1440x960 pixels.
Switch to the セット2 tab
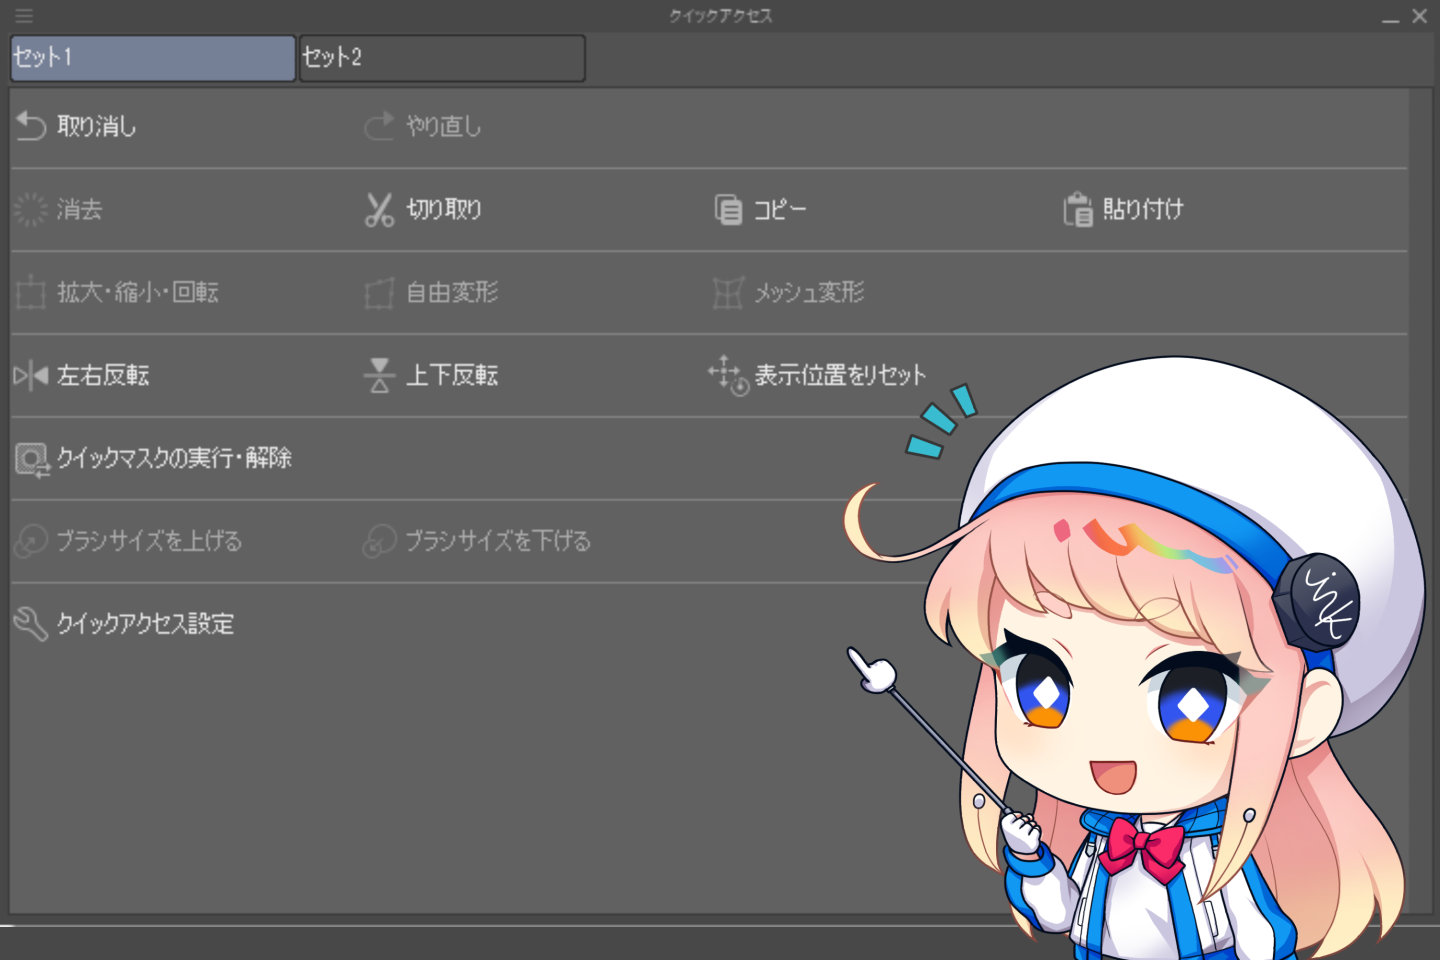442,58
